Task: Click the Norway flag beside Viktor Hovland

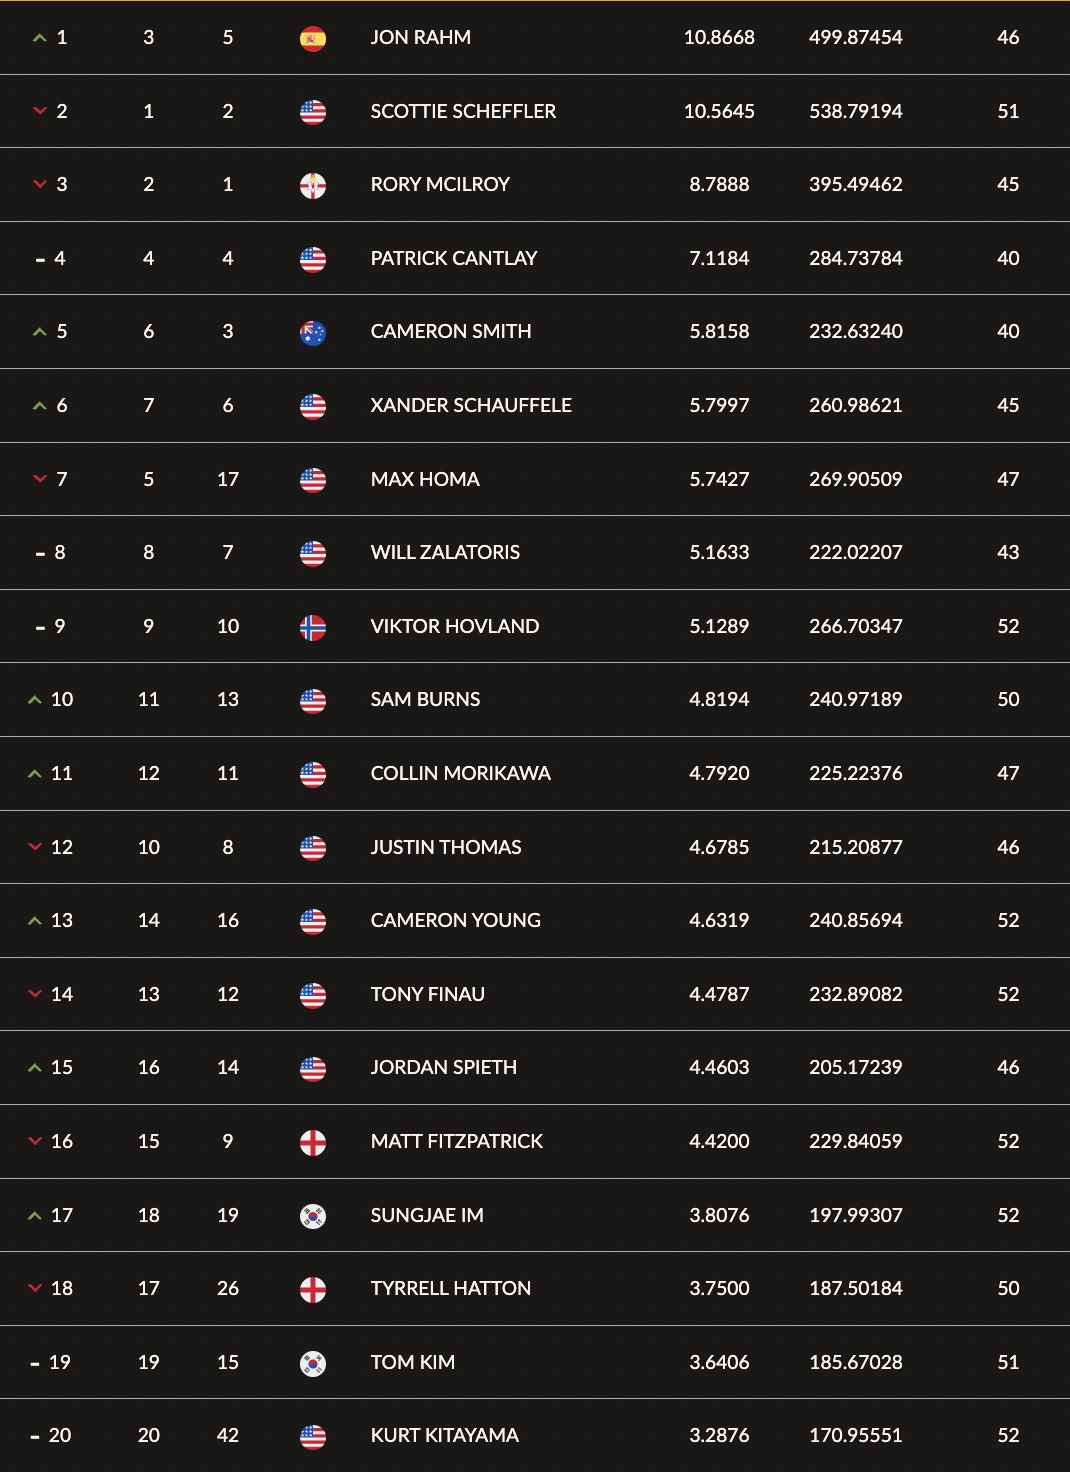Action: tap(313, 627)
